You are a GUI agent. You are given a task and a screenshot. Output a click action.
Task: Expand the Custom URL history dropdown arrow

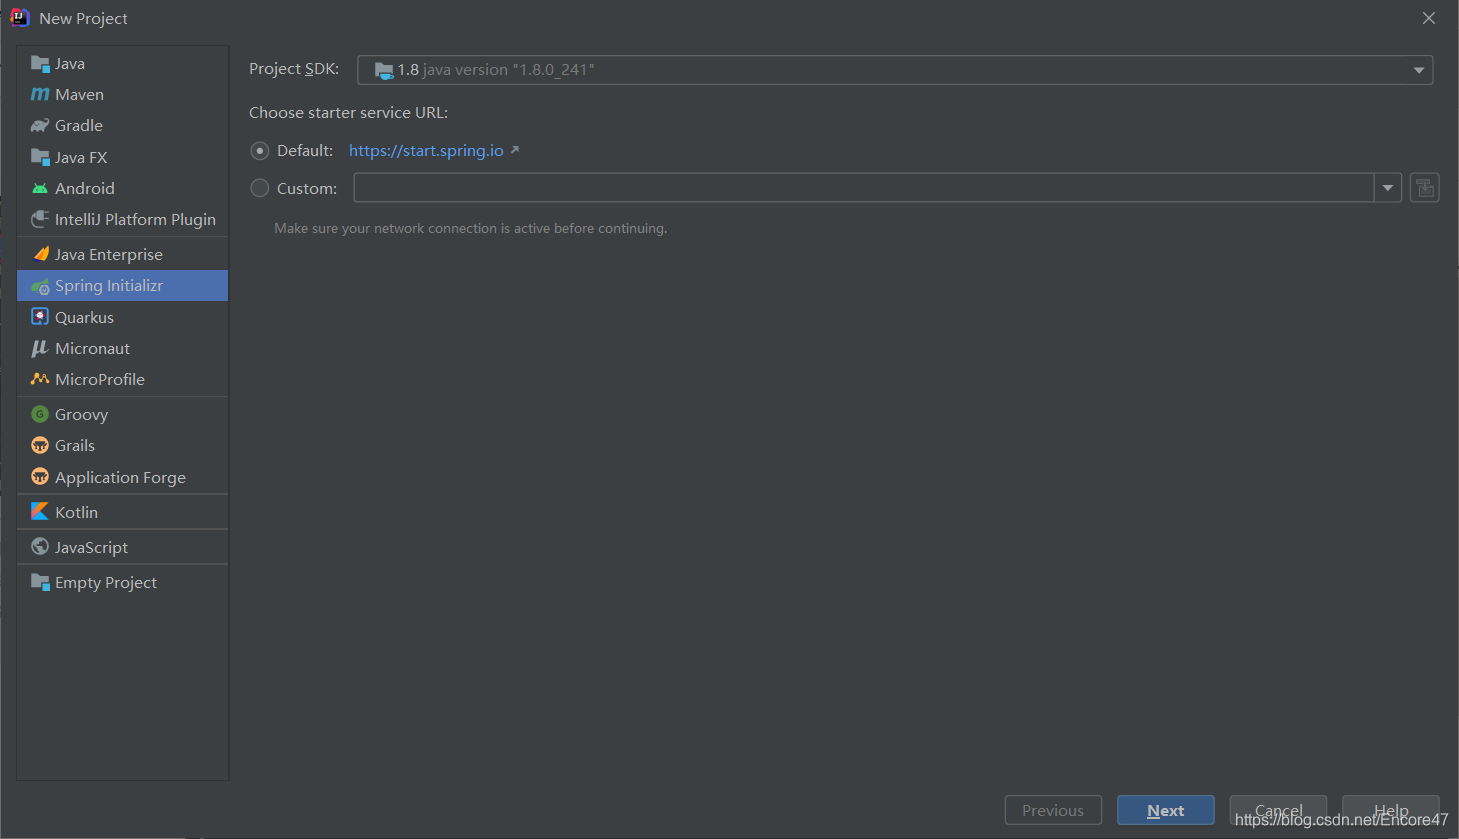(1388, 188)
